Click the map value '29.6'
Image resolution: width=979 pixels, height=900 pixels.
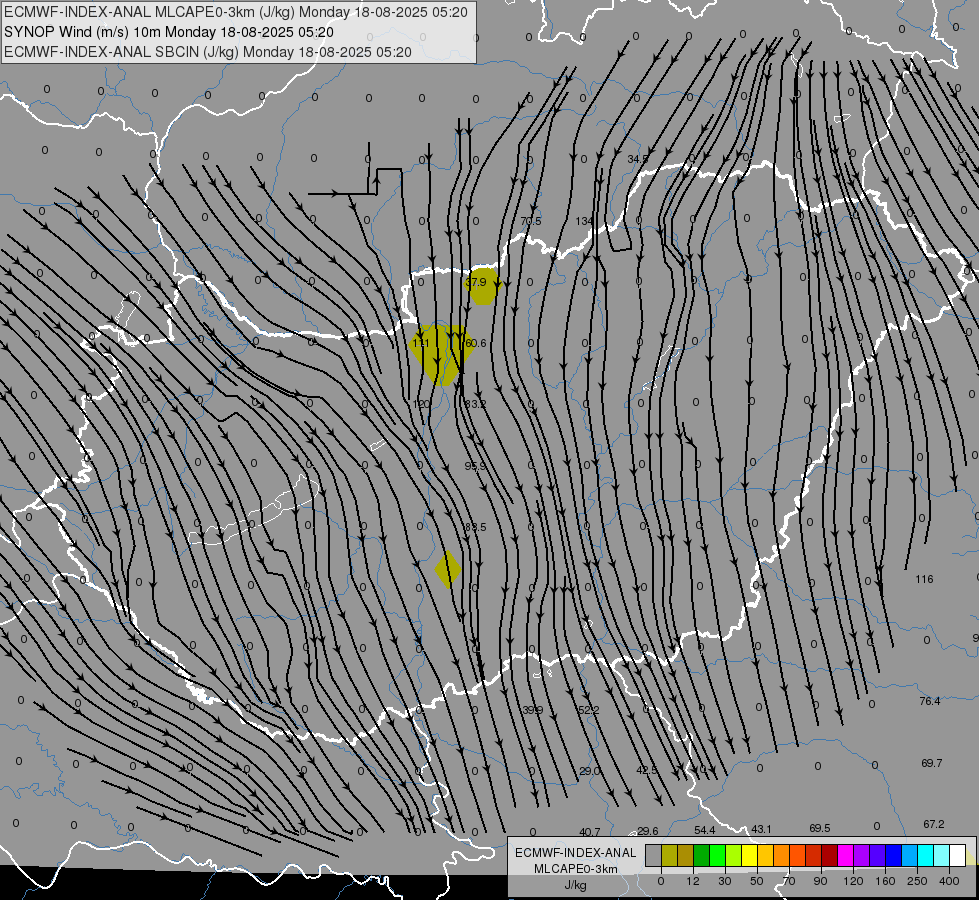click(647, 831)
